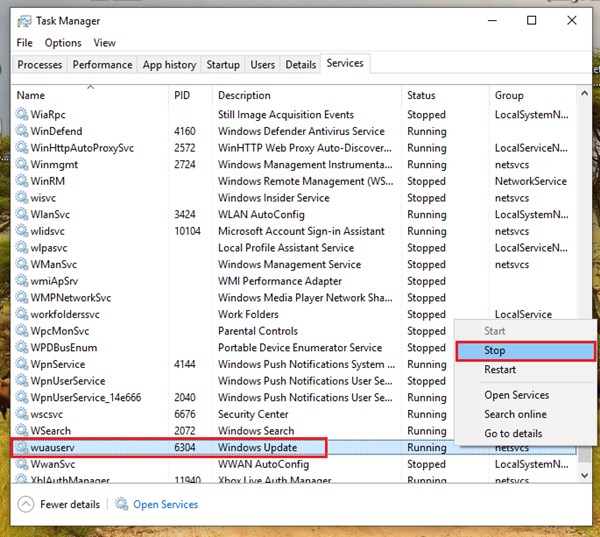Click the wscsvc service gear icon
Image resolution: width=600 pixels, height=537 pixels.
pyautogui.click(x=22, y=413)
